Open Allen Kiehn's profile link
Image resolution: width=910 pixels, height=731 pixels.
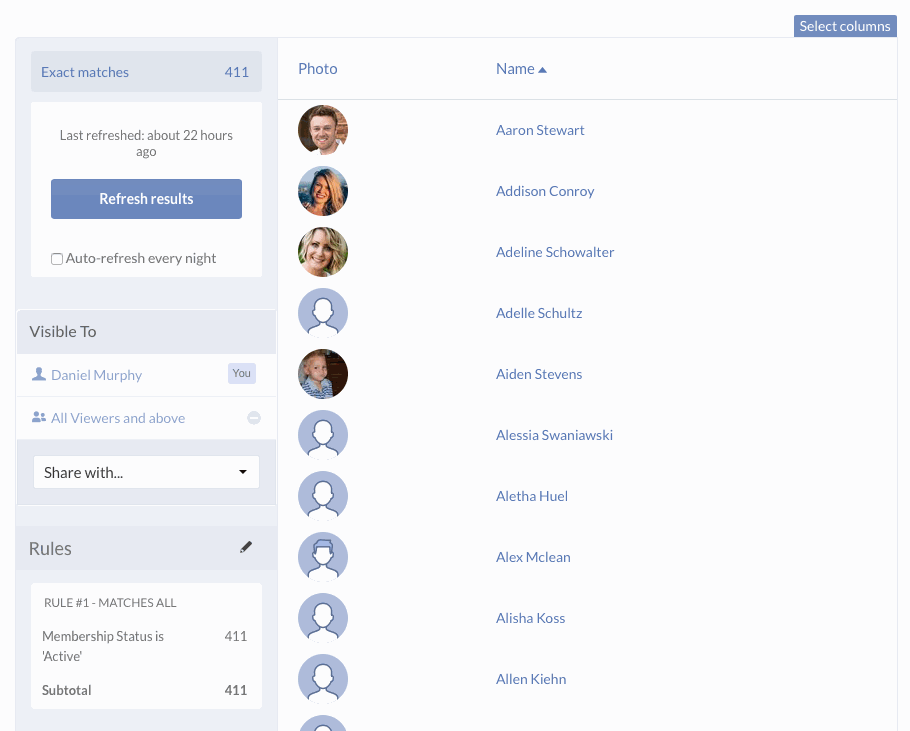(x=531, y=679)
